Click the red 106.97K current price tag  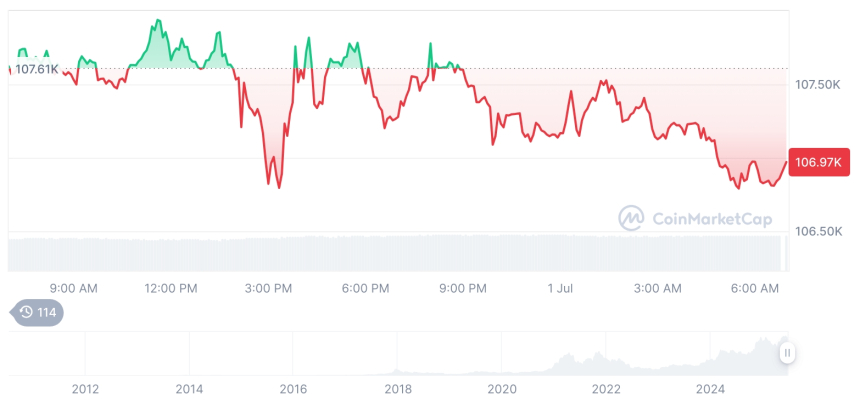[817, 162]
